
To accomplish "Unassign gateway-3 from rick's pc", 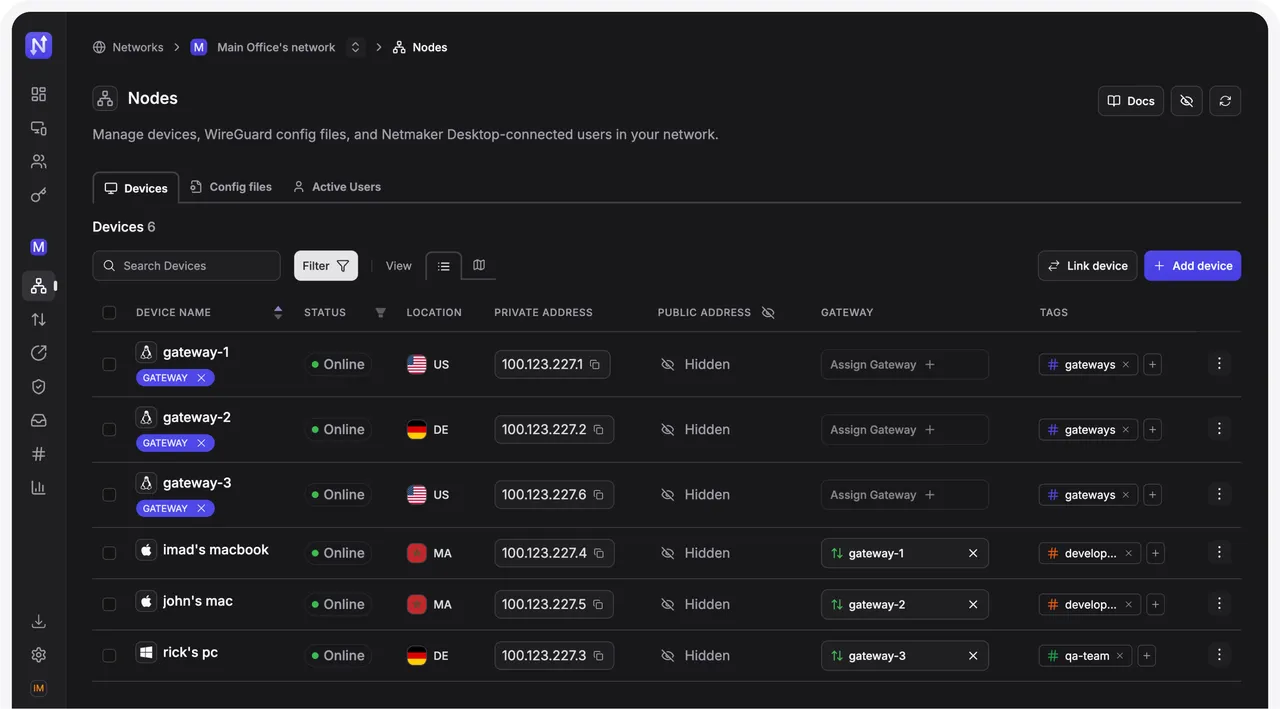I will [973, 656].
